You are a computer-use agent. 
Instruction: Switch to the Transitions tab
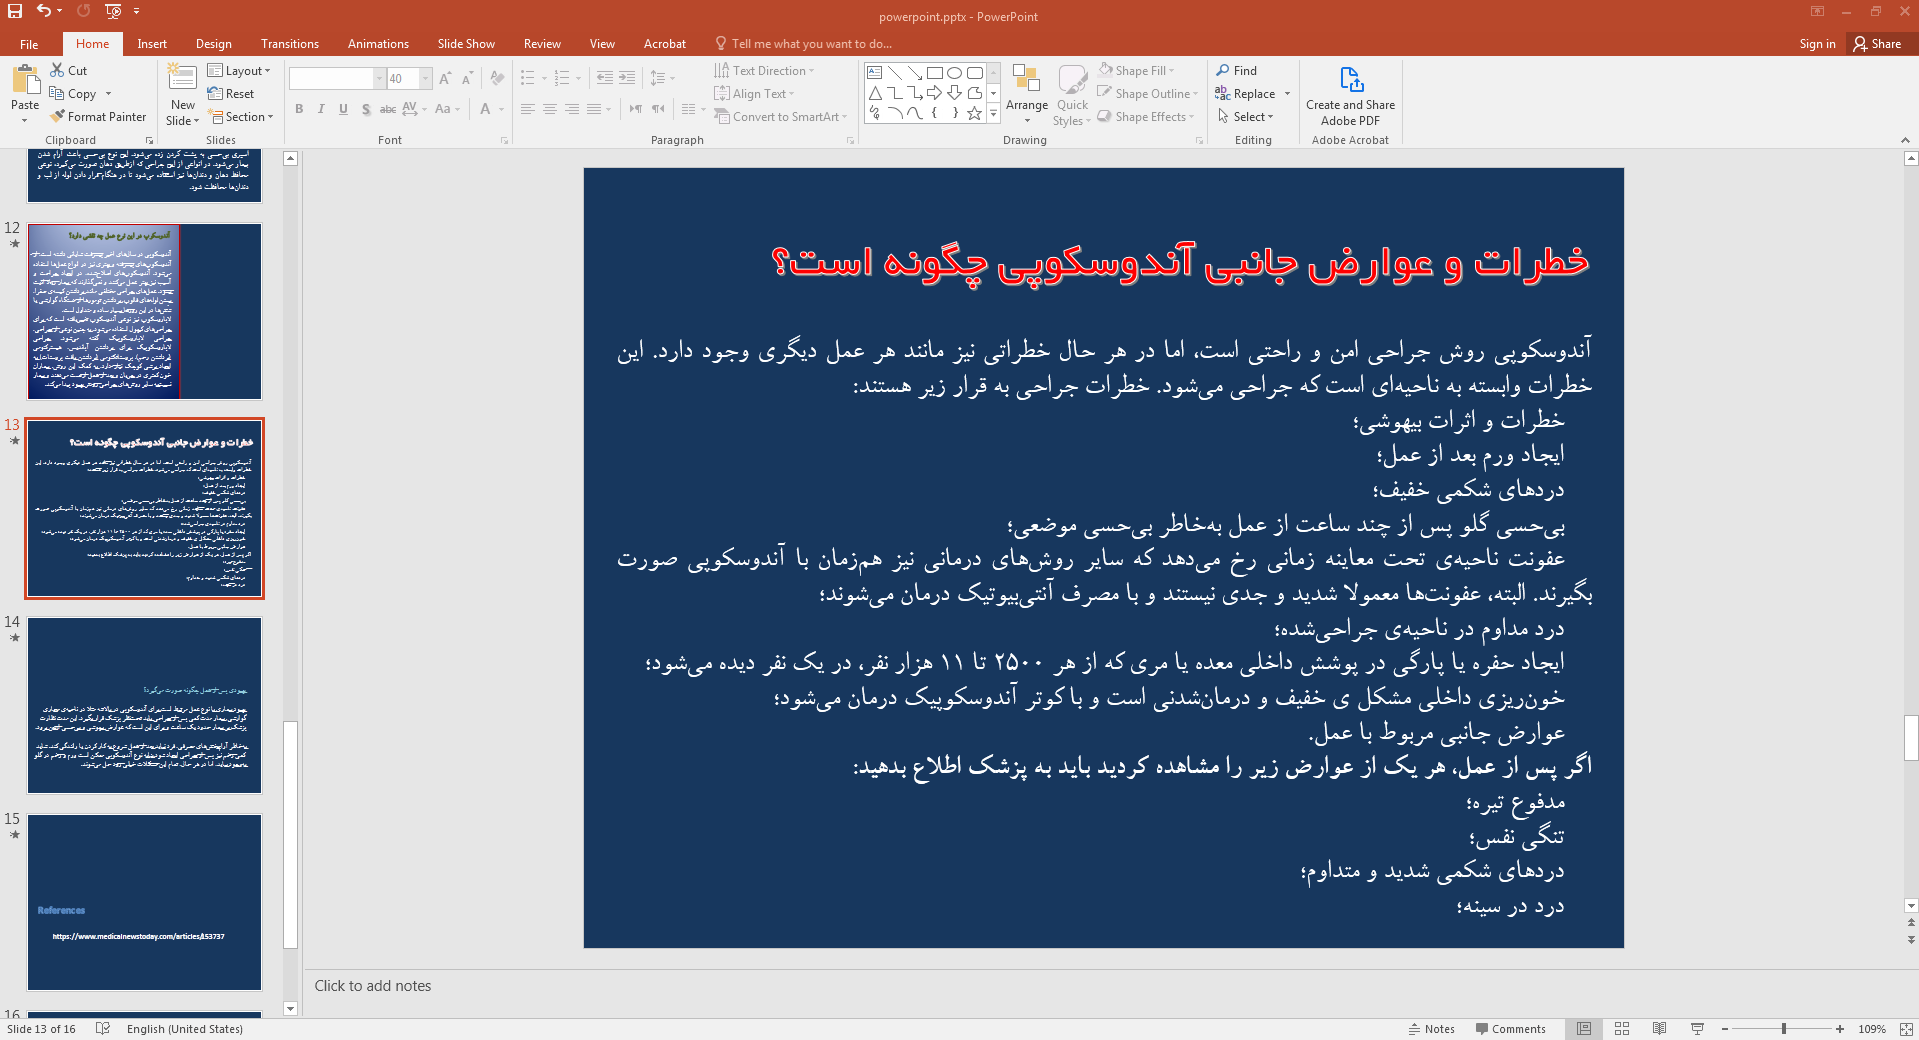(x=290, y=43)
